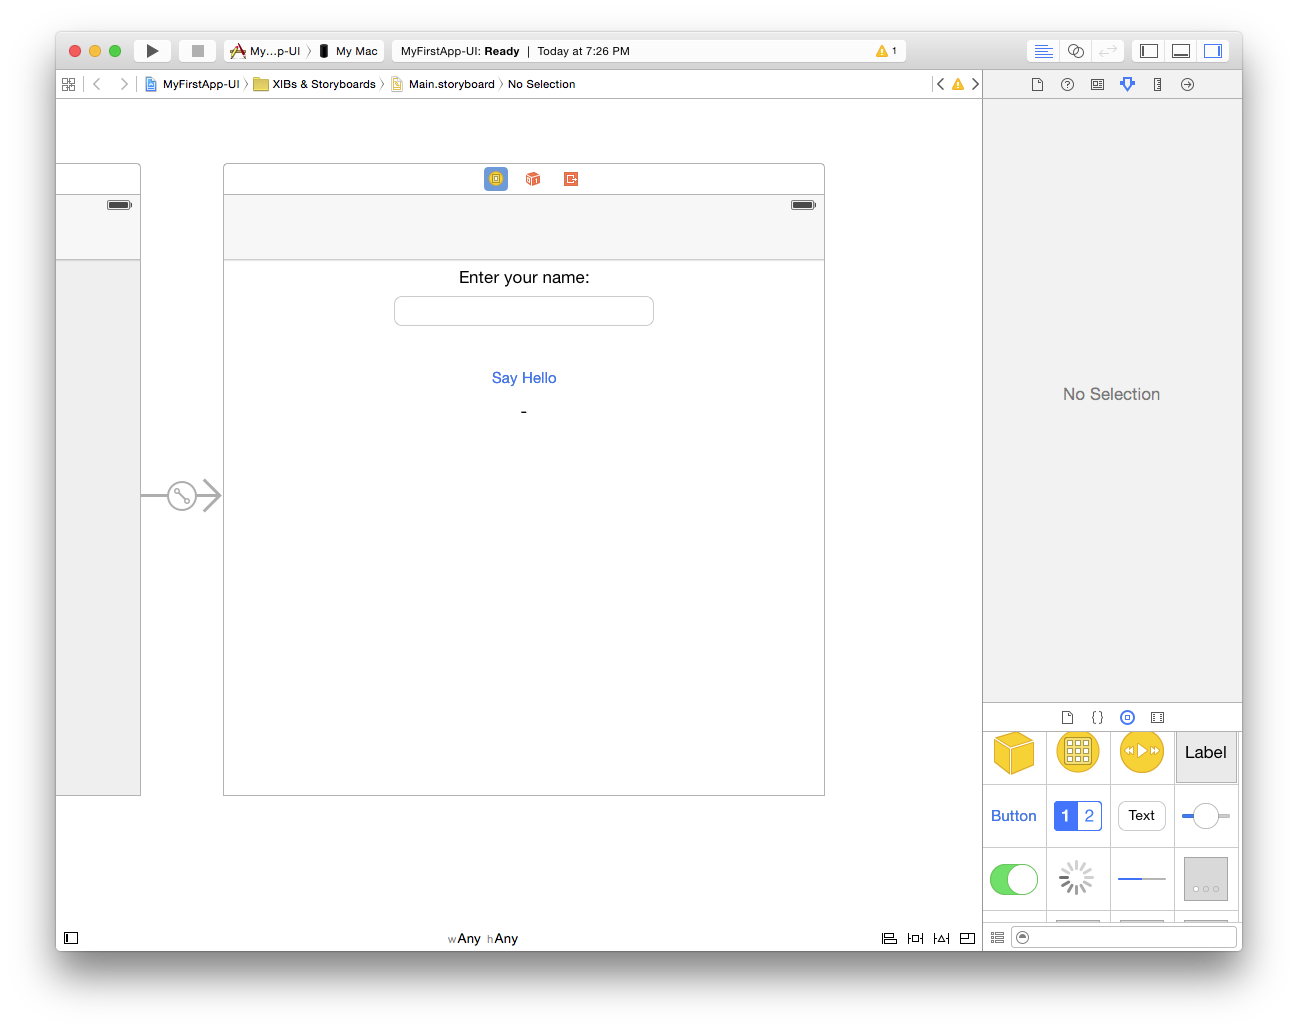This screenshot has height=1031, width=1298.
Task: Open XIBs & Storyboards jump bar segment
Action: [314, 84]
